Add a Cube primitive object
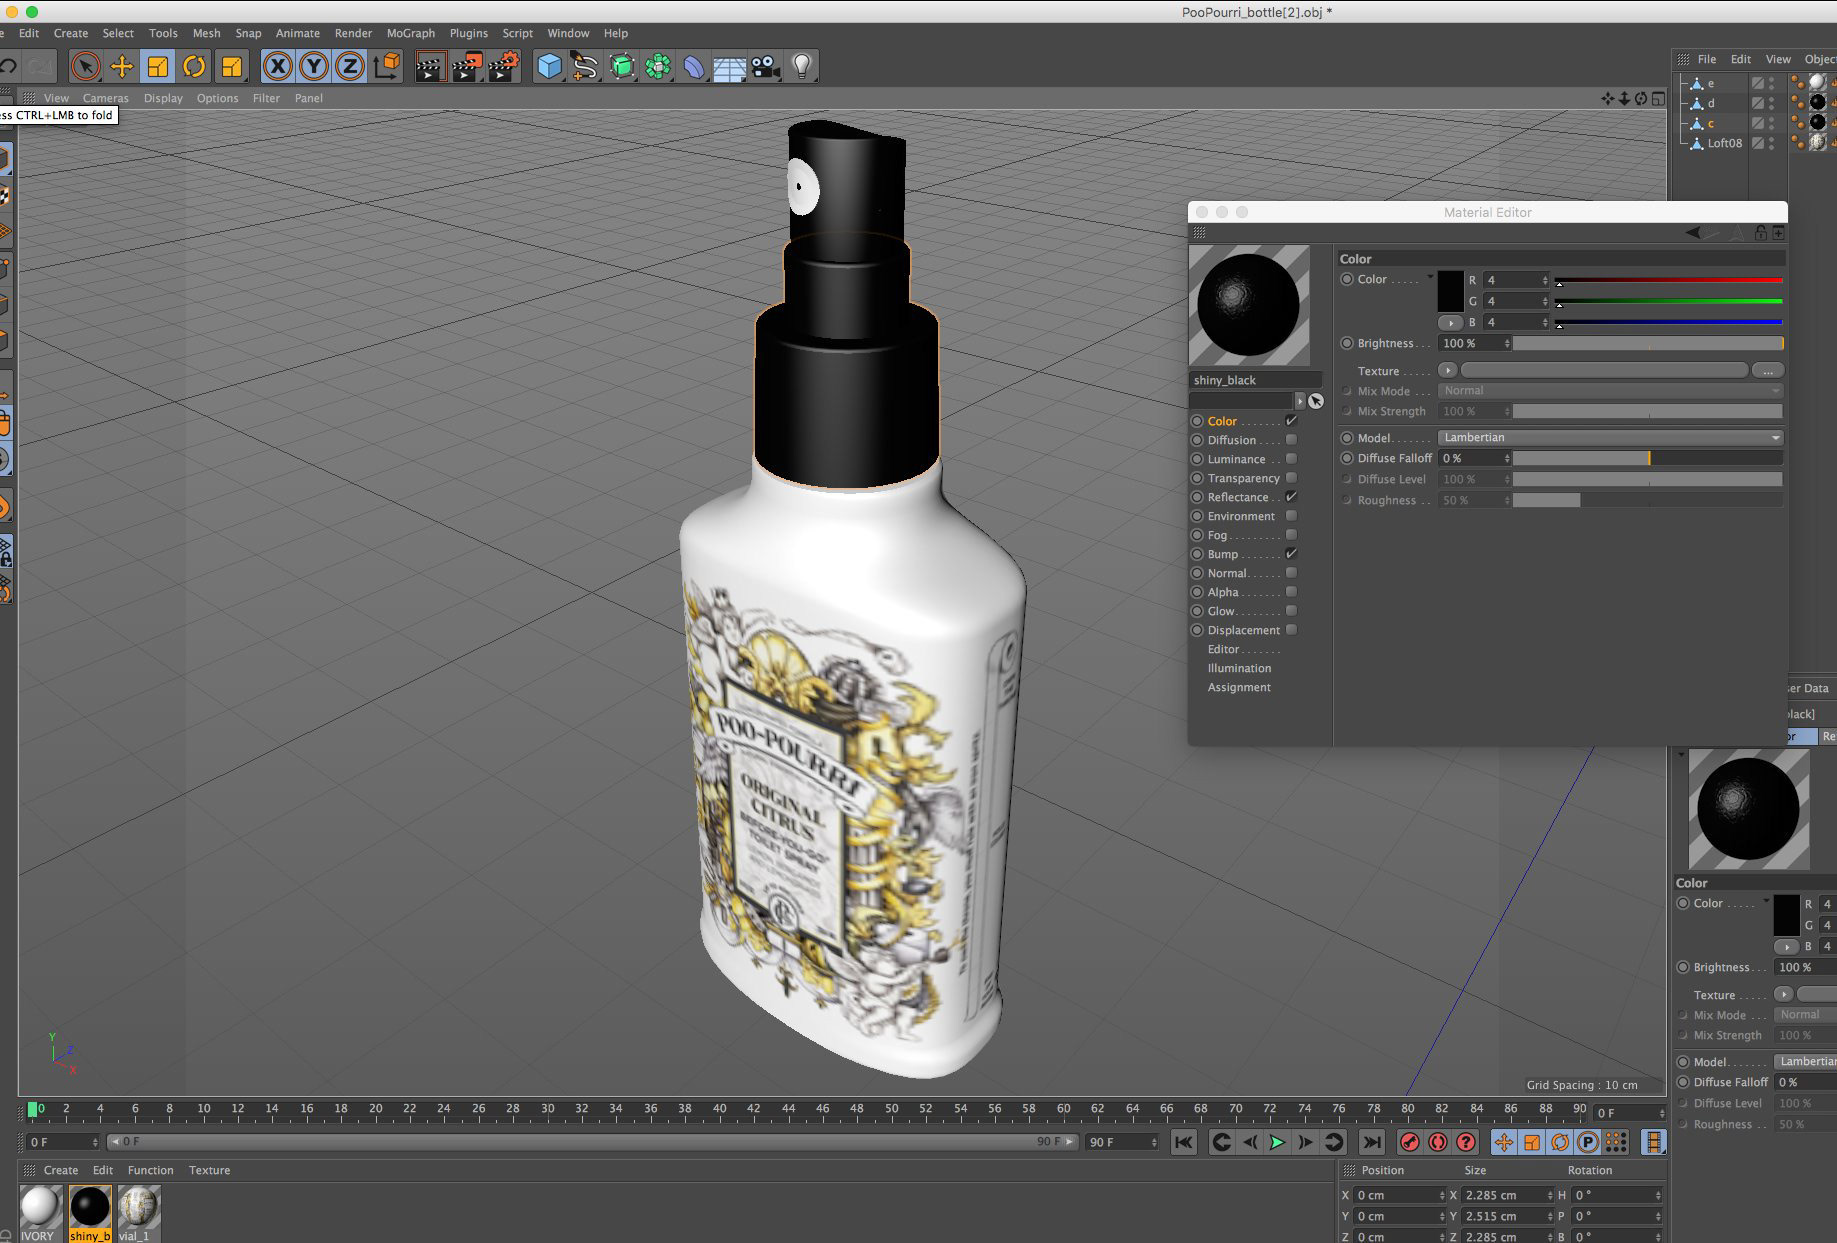The width and height of the screenshot is (1837, 1243). click(549, 67)
